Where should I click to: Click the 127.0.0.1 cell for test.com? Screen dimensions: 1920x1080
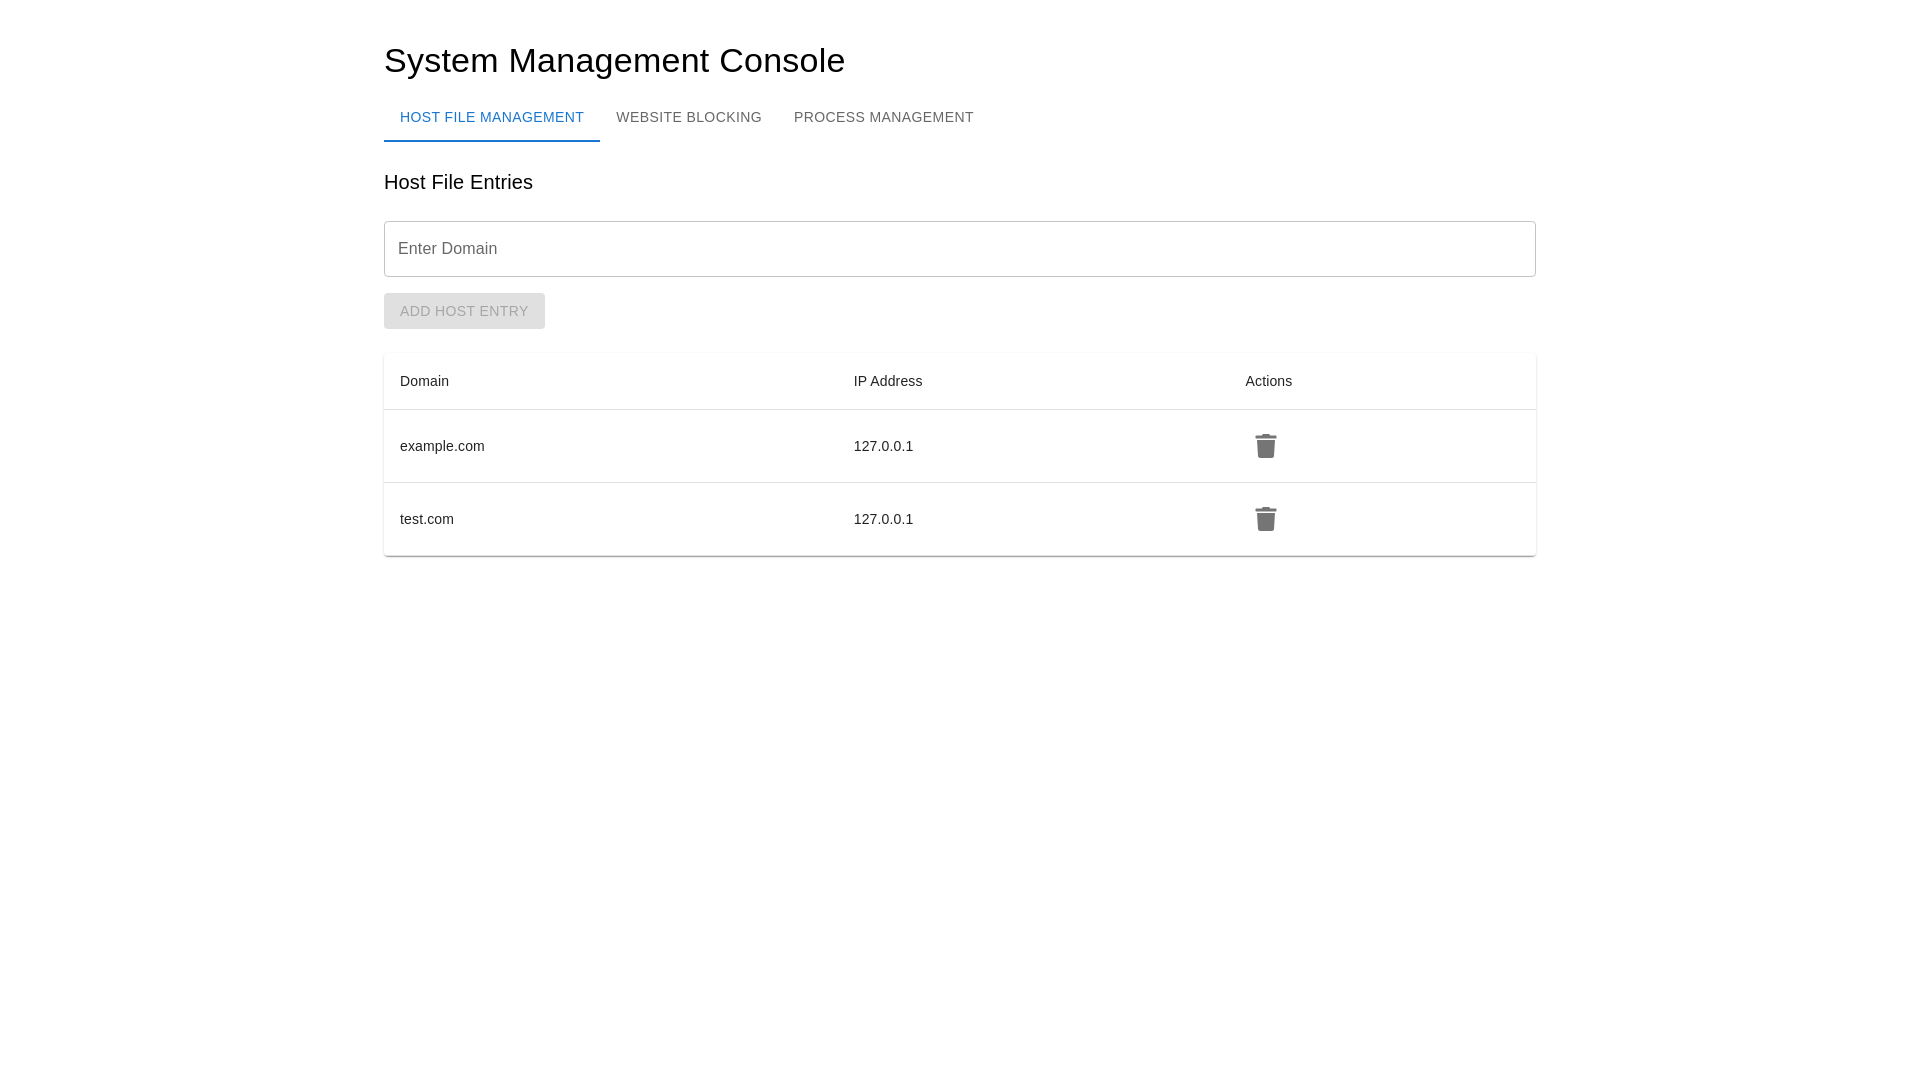coord(1034,519)
